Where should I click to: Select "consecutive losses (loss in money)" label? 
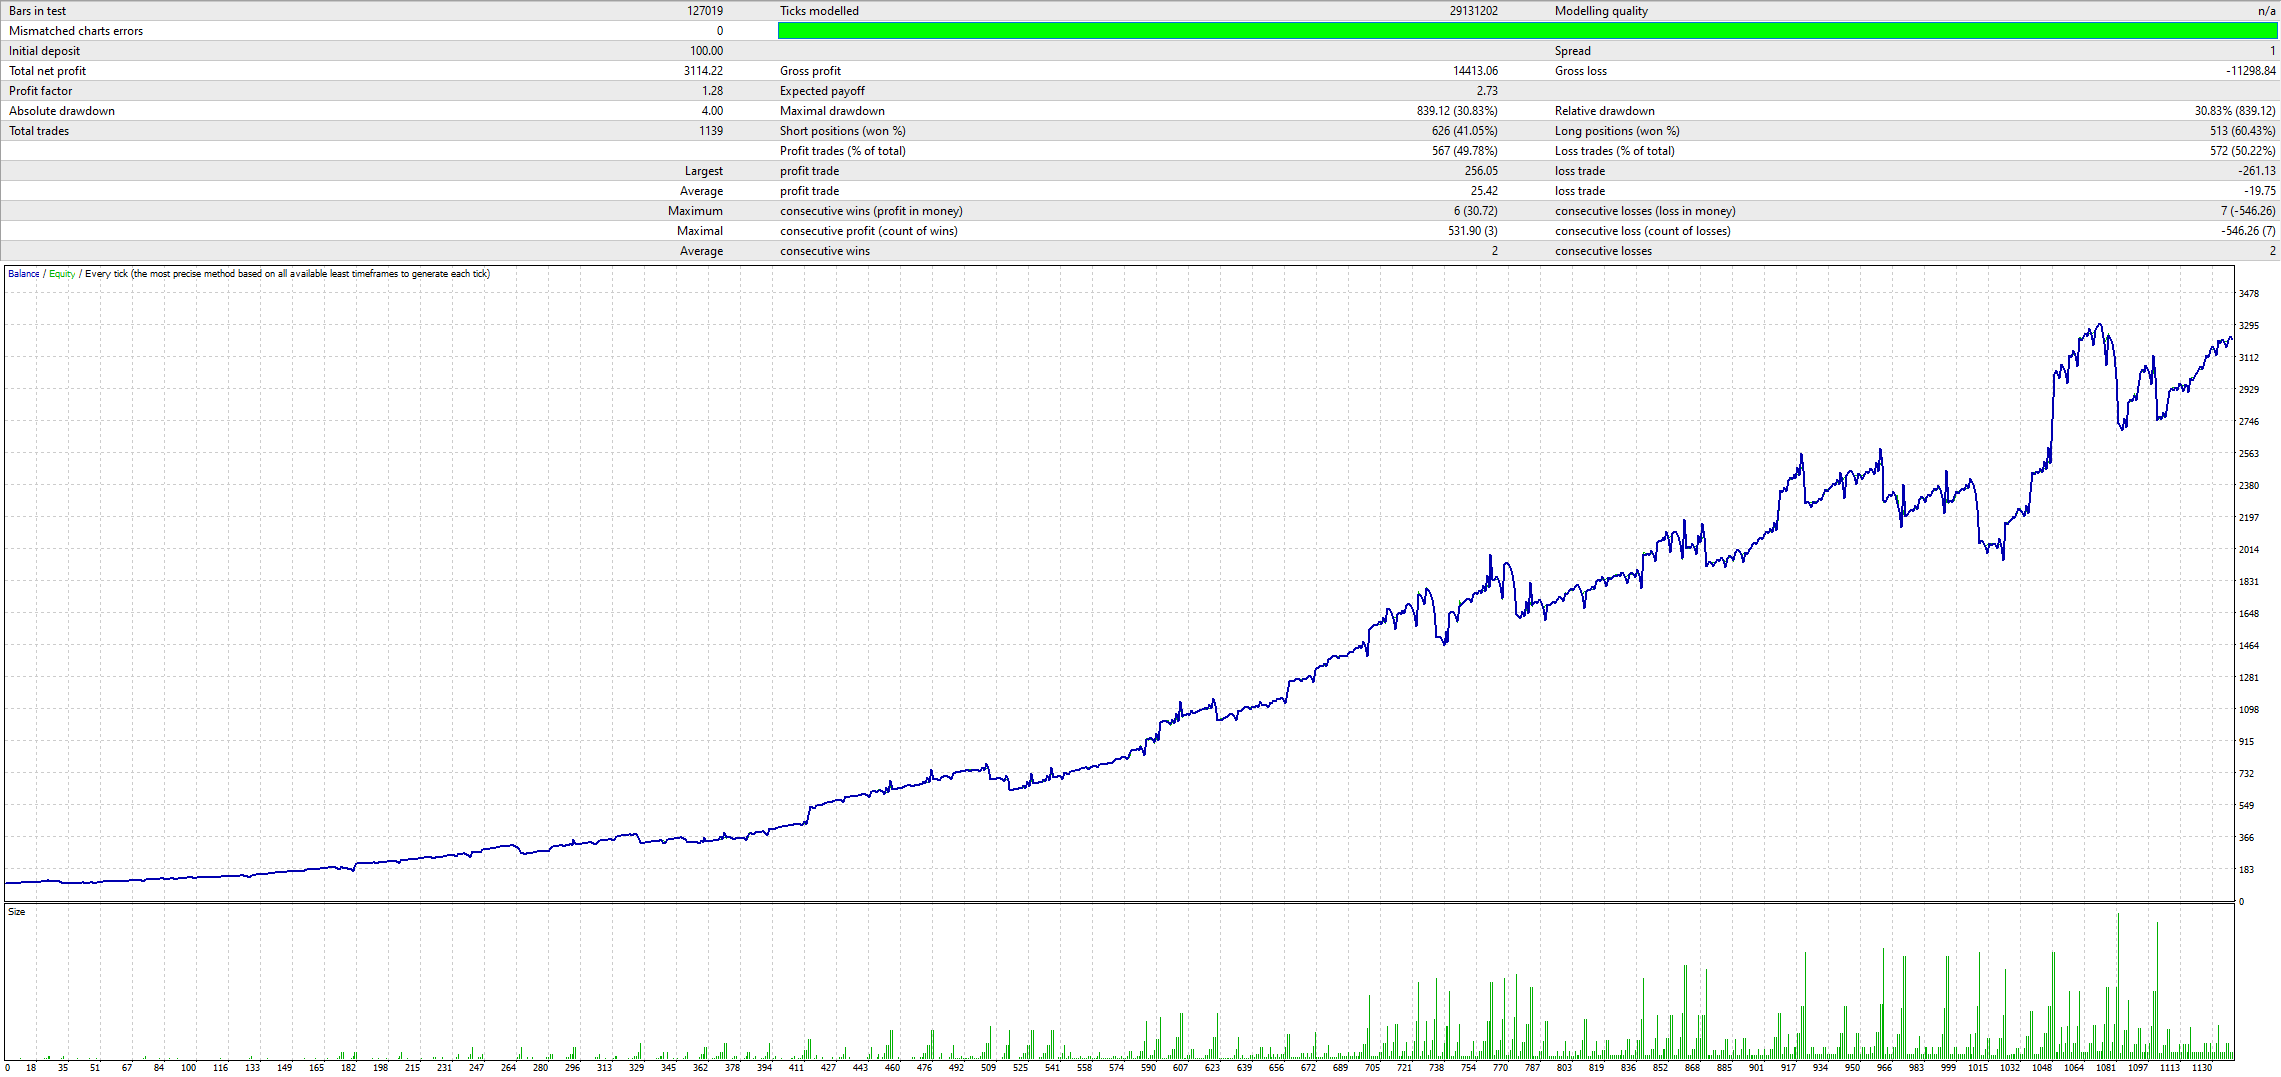coord(1645,211)
